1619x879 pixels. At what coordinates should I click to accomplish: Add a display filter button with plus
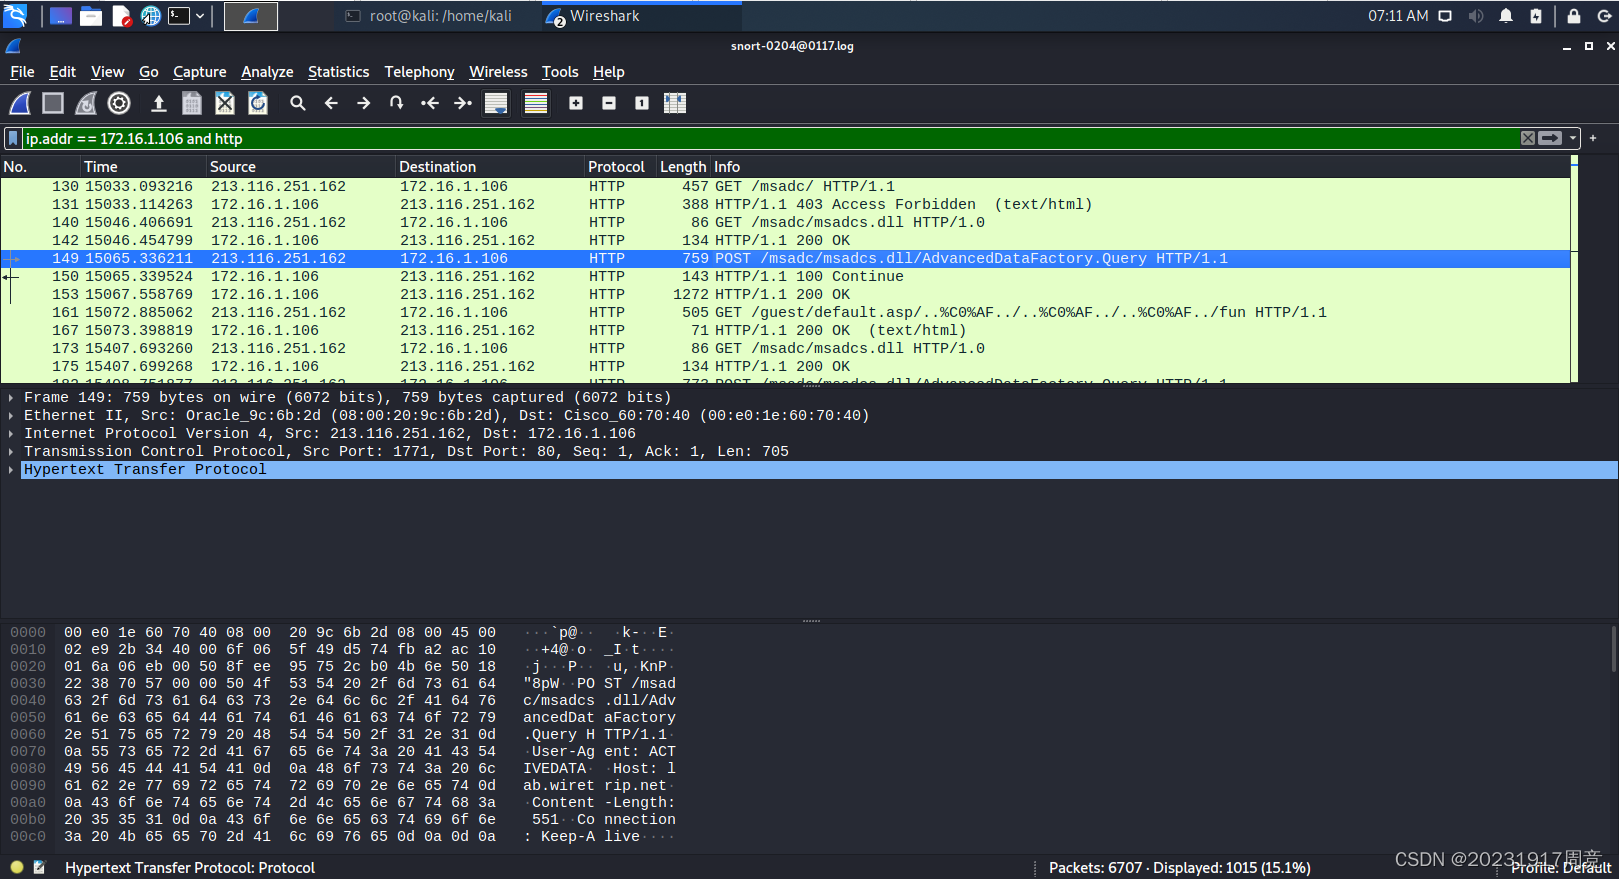[x=1593, y=138]
